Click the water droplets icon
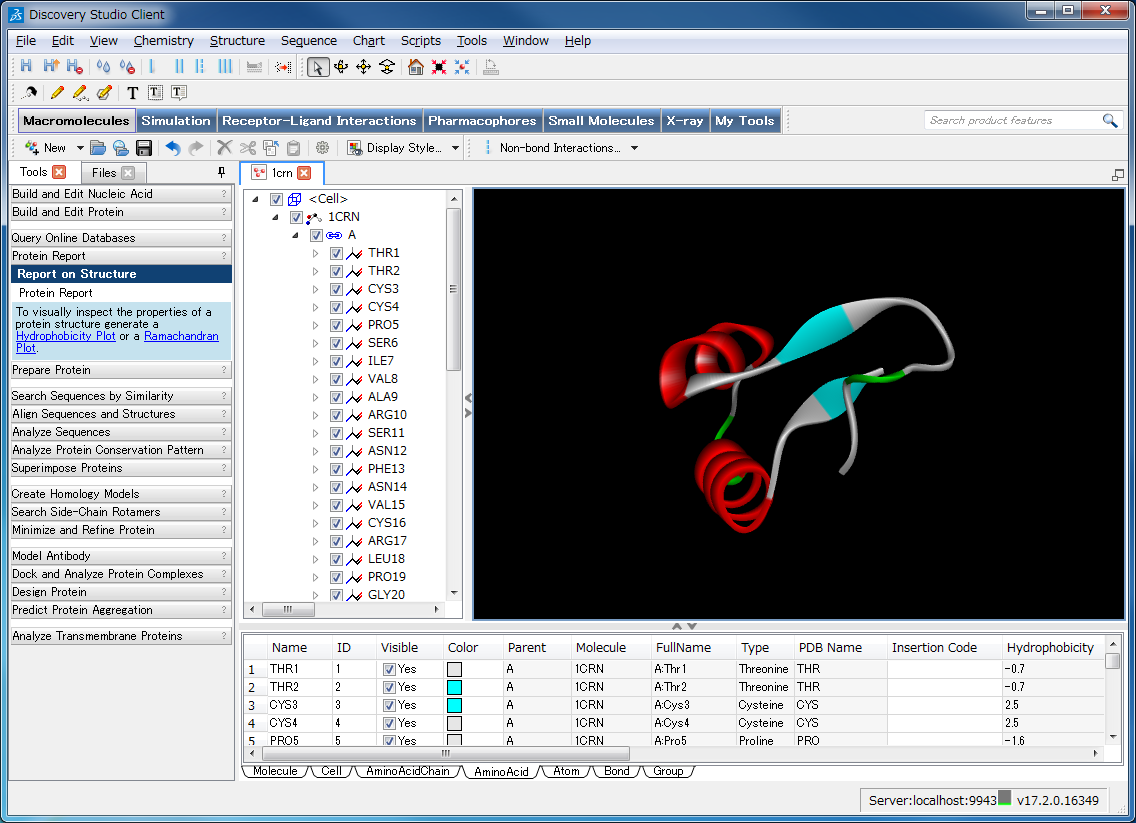The image size is (1136, 823). point(104,67)
